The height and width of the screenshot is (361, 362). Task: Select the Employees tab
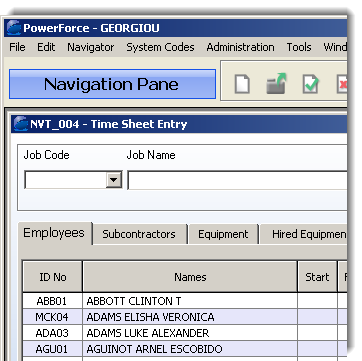55,233
